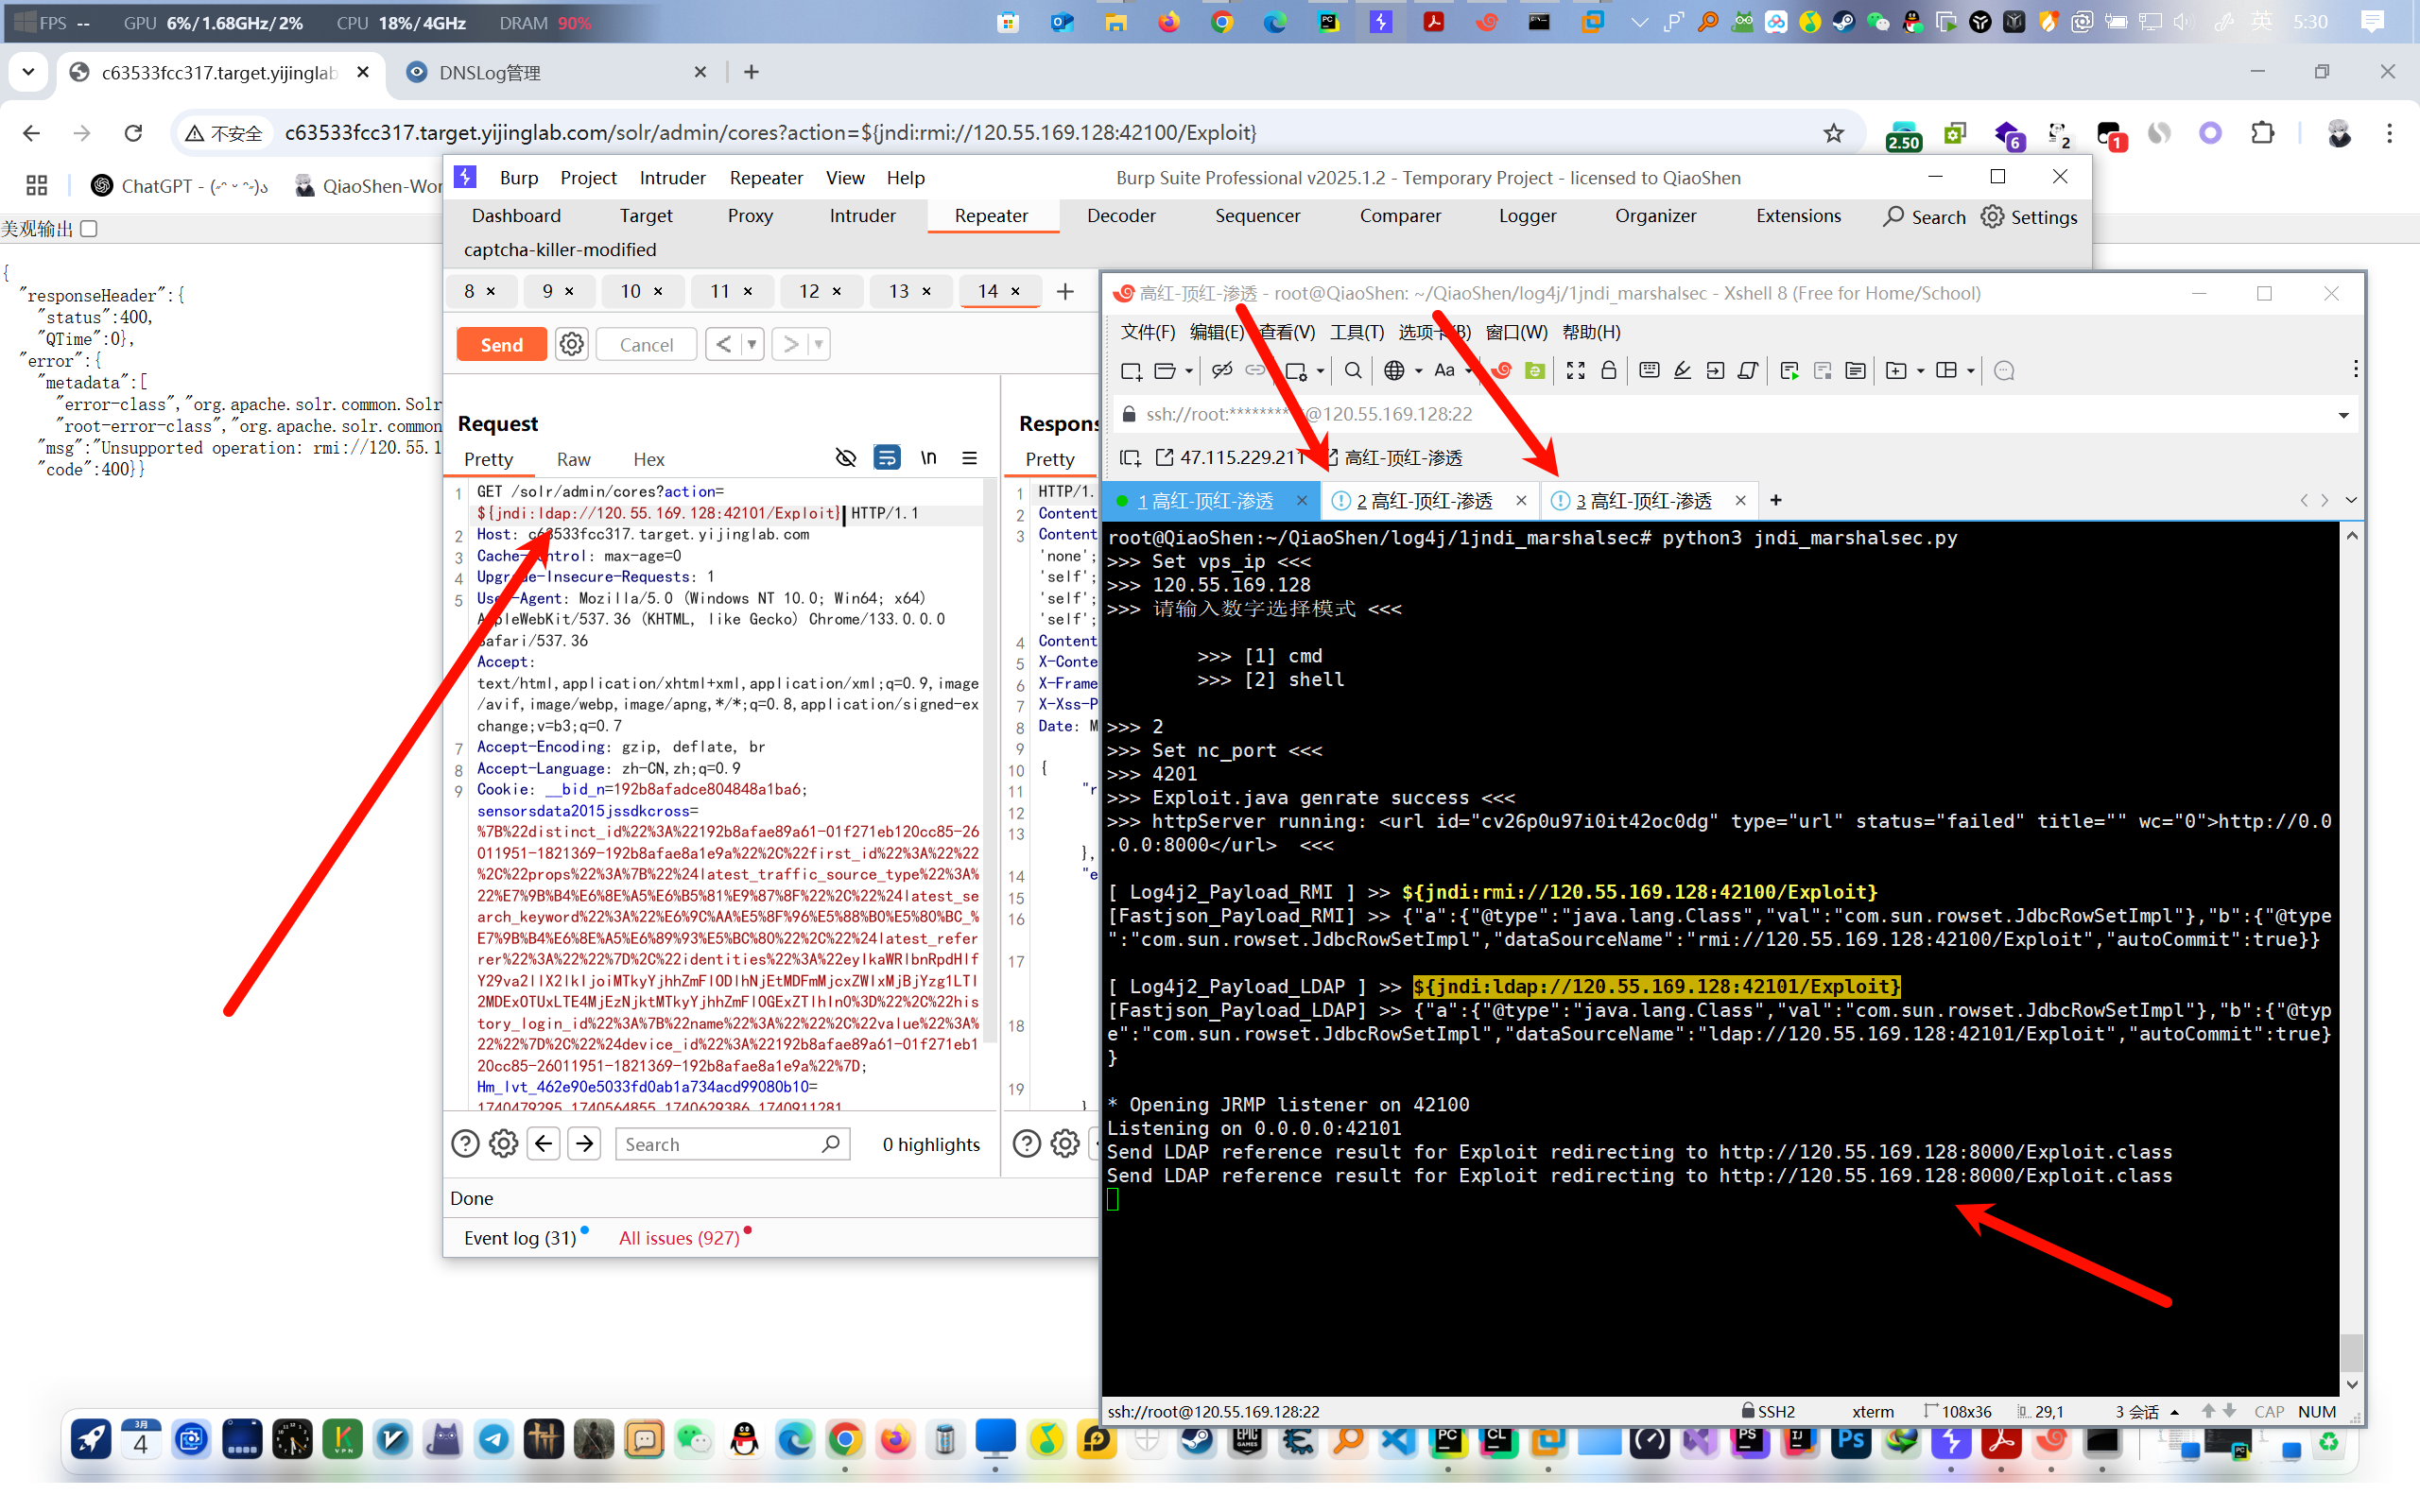Toggle hidden items eye icon in Request

[845, 458]
